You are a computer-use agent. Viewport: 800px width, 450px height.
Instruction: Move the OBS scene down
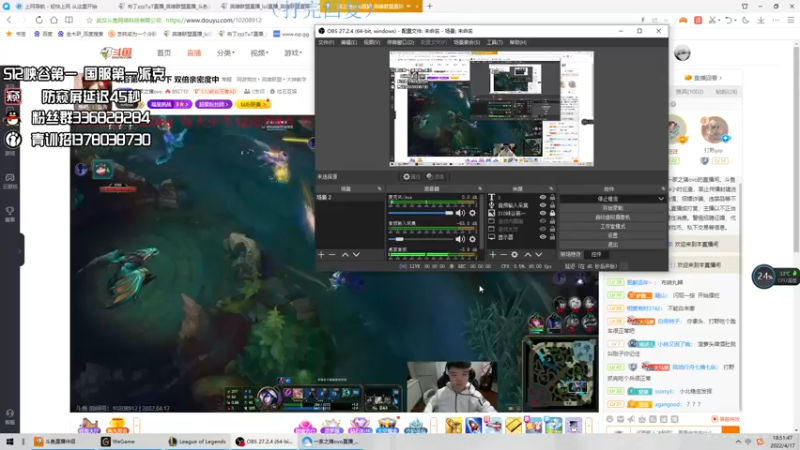356,254
